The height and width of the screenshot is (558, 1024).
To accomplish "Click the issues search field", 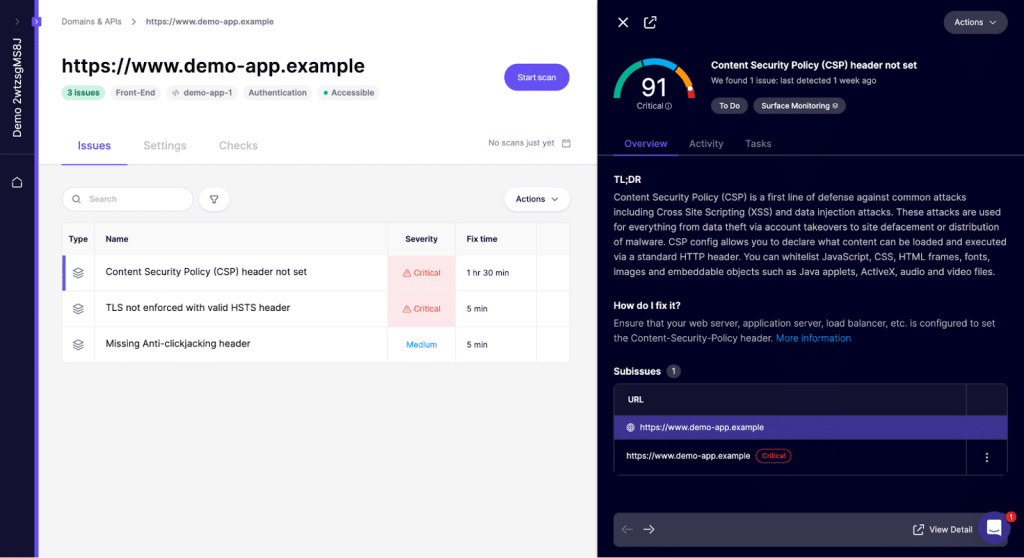I will point(128,199).
